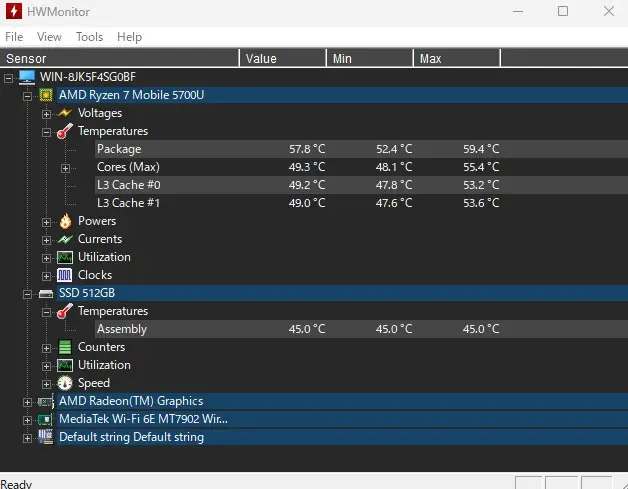Click the MediaTek Wi-Fi adapter icon
Screen dimensions: 628x489
46,419
